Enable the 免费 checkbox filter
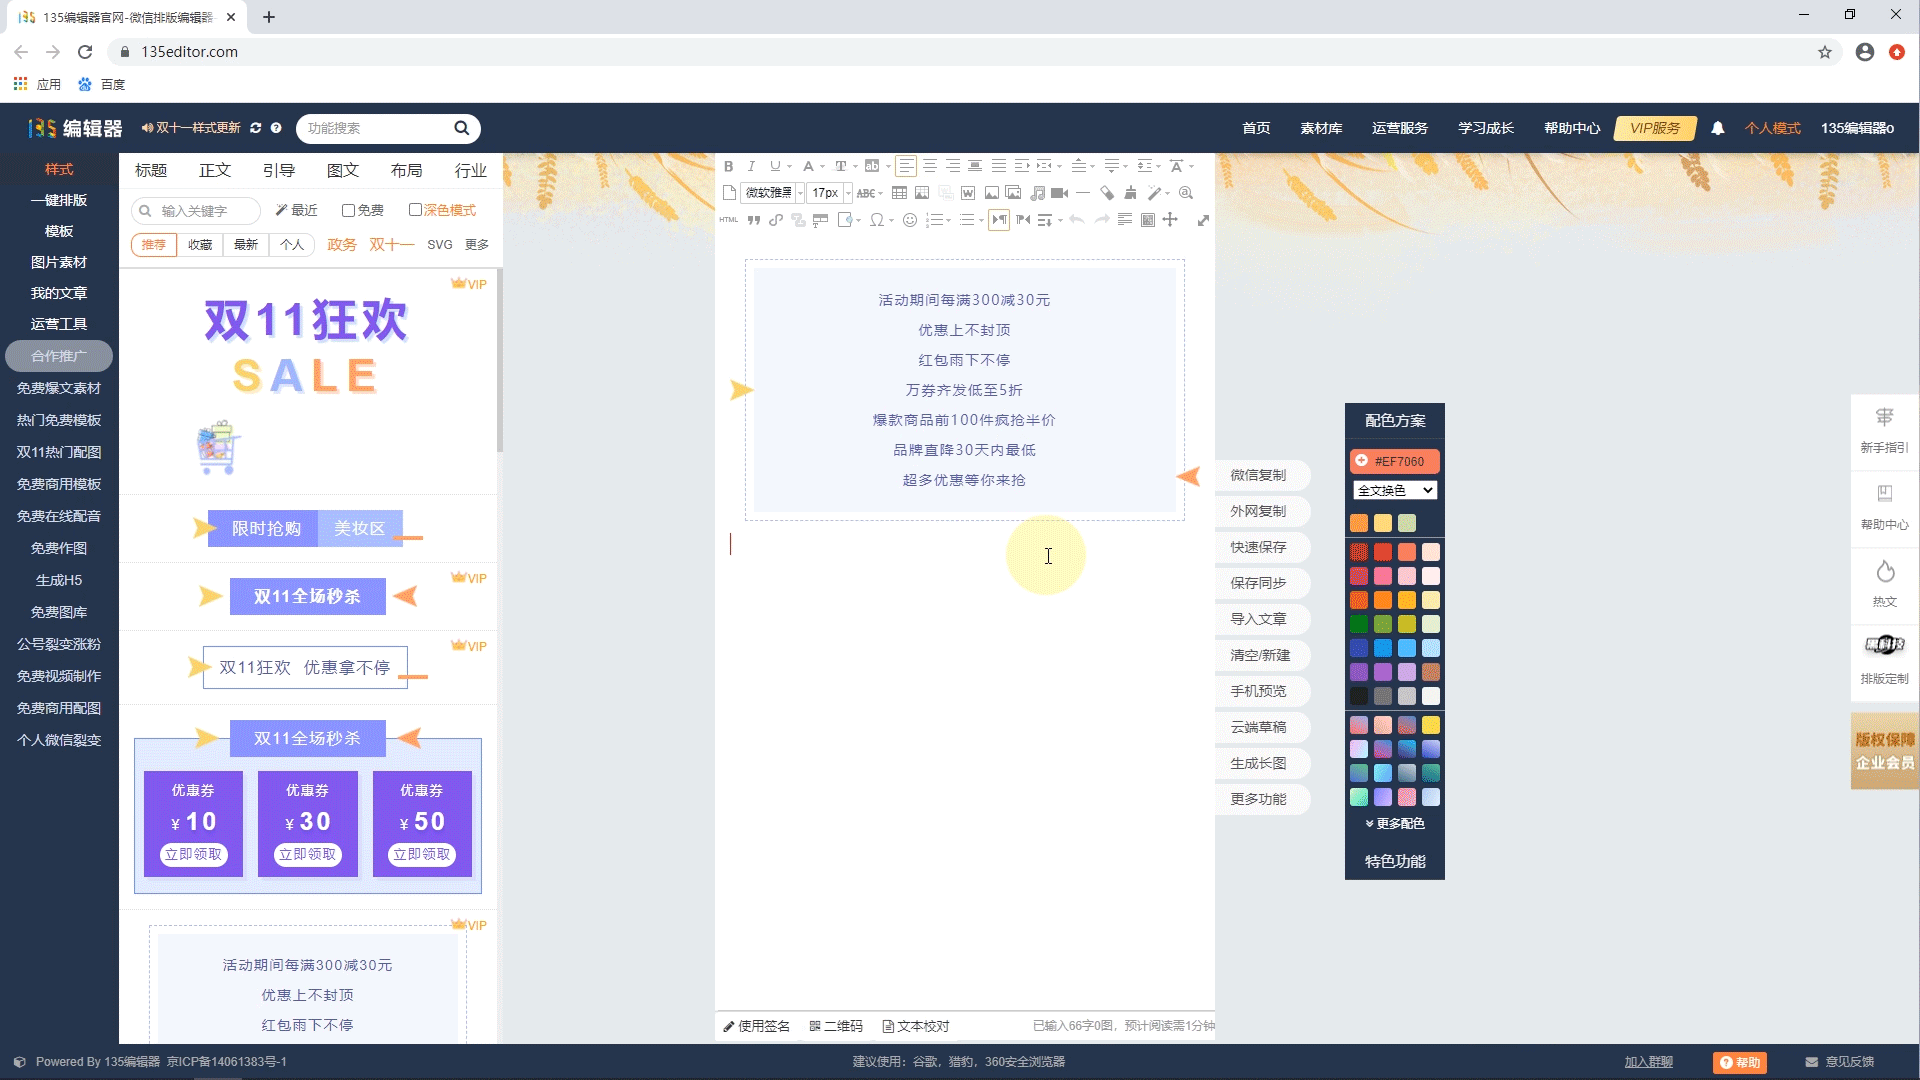 [x=348, y=210]
